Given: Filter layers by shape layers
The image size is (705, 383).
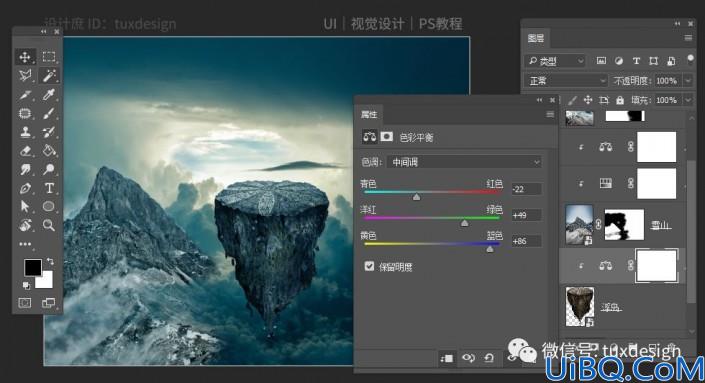Looking at the screenshot, I should point(653,61).
